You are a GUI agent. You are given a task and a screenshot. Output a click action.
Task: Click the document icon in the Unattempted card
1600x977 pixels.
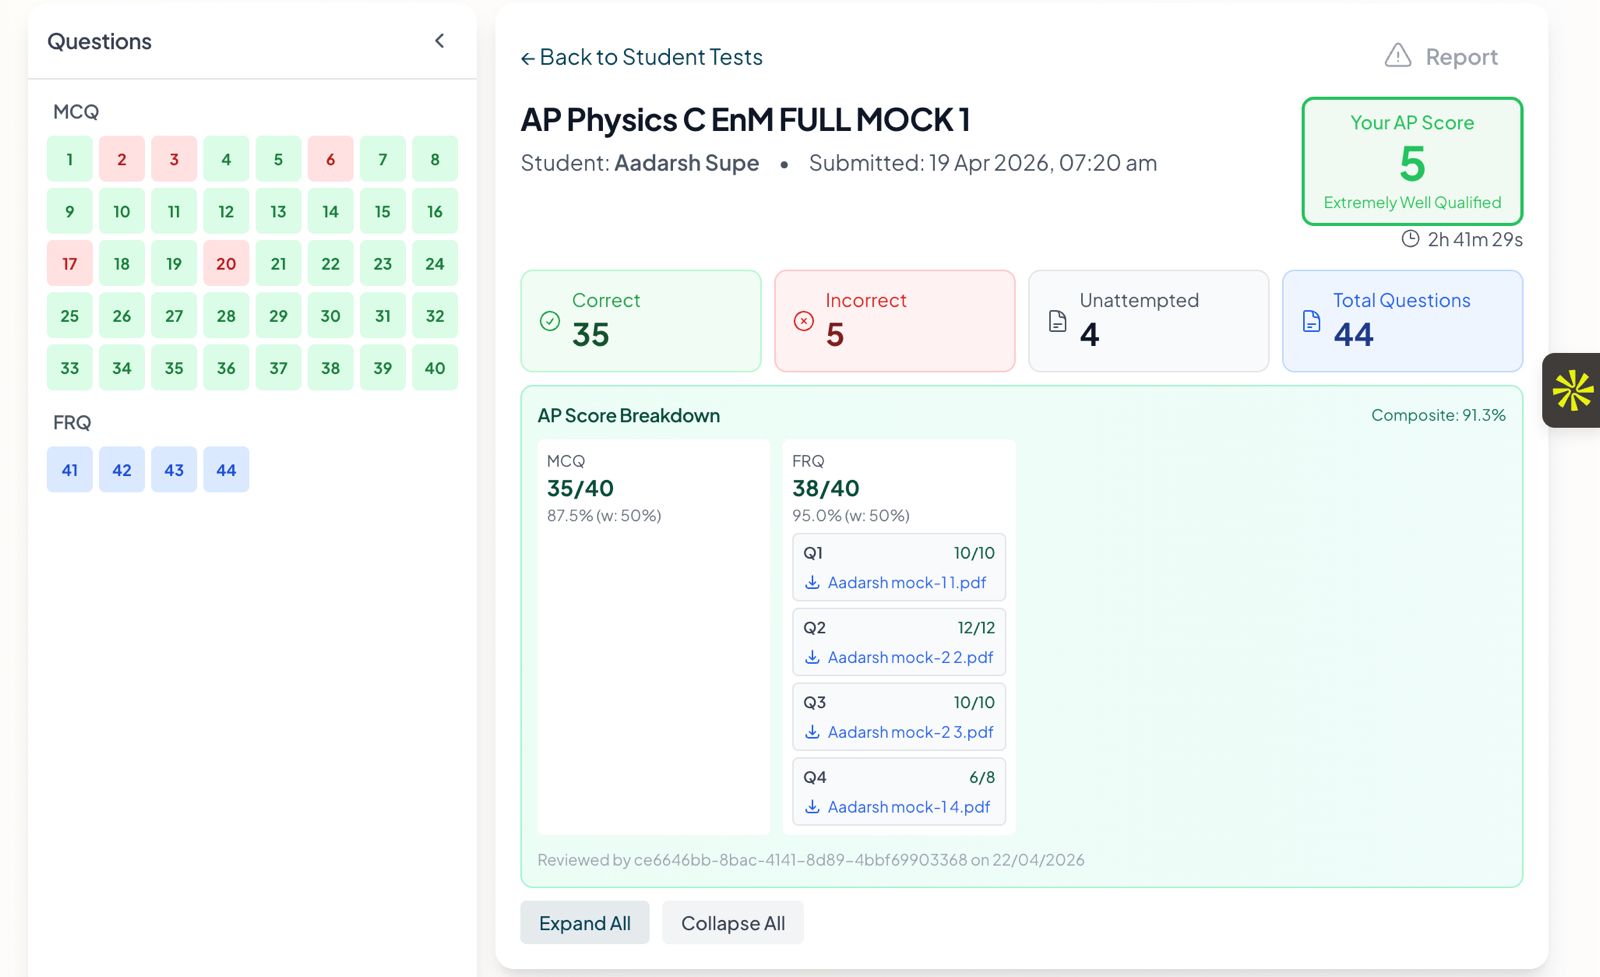click(1056, 320)
